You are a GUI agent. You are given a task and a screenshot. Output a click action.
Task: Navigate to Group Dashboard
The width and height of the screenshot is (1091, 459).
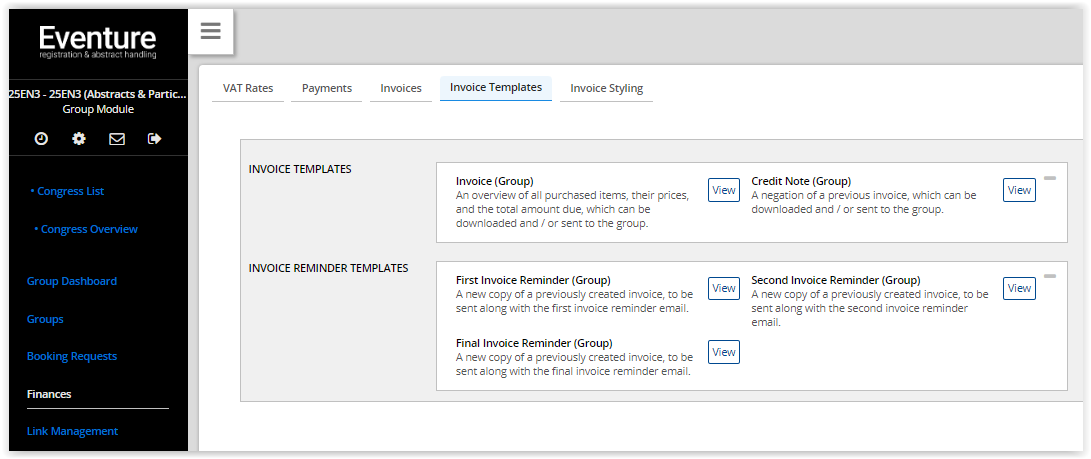(x=72, y=281)
